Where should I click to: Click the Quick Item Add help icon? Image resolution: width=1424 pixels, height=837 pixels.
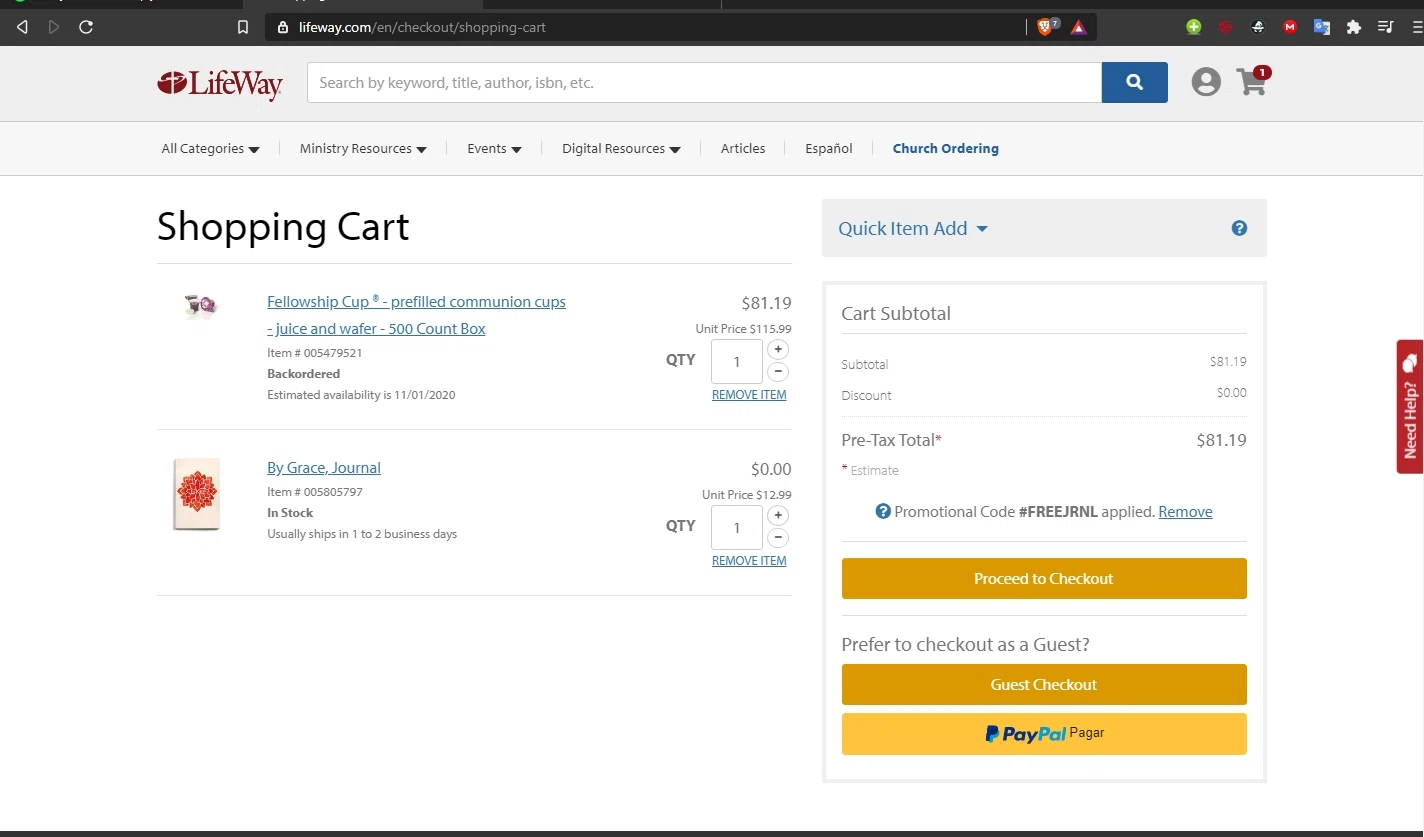coord(1239,228)
